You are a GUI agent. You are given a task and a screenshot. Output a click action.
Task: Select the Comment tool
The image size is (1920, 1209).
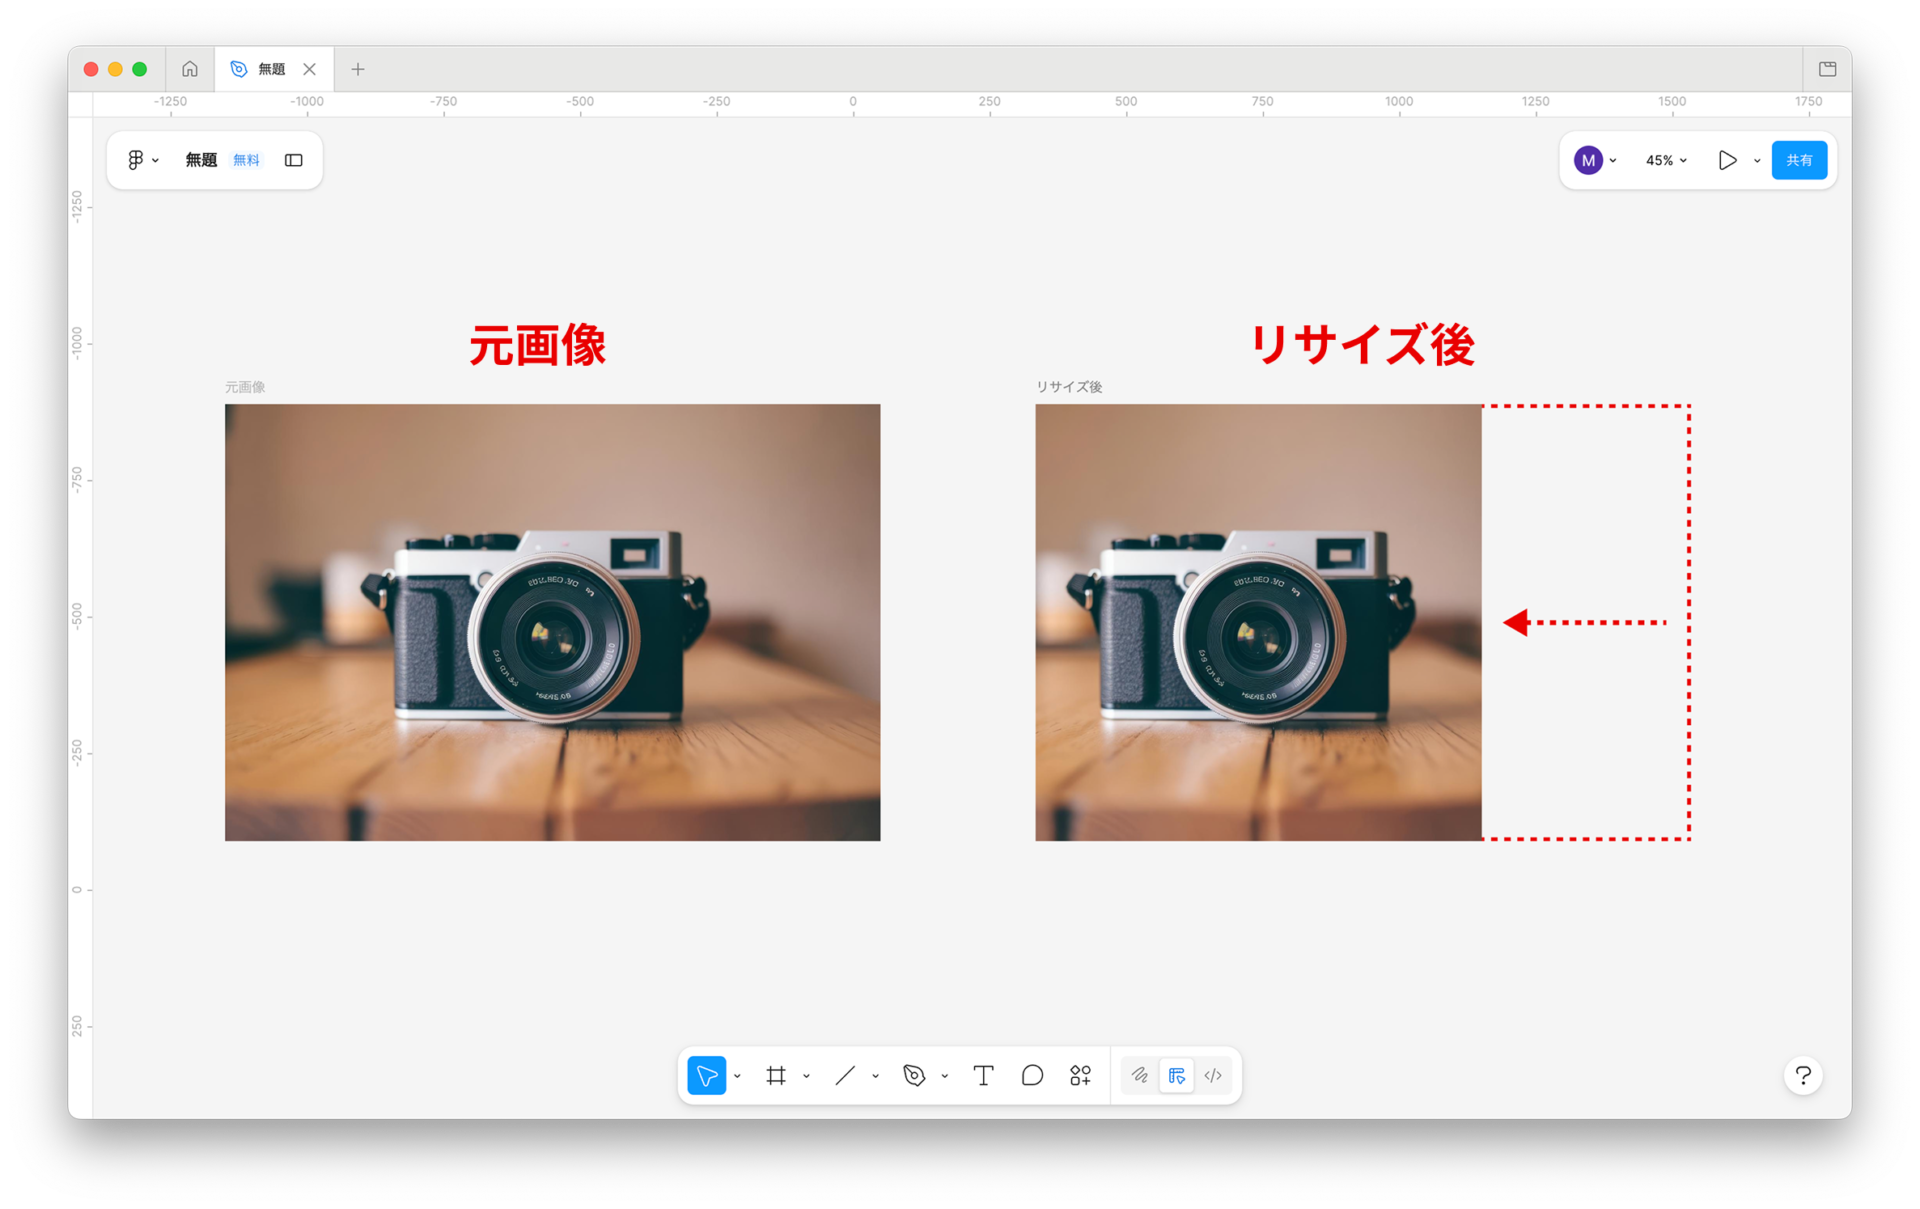(x=1032, y=1075)
